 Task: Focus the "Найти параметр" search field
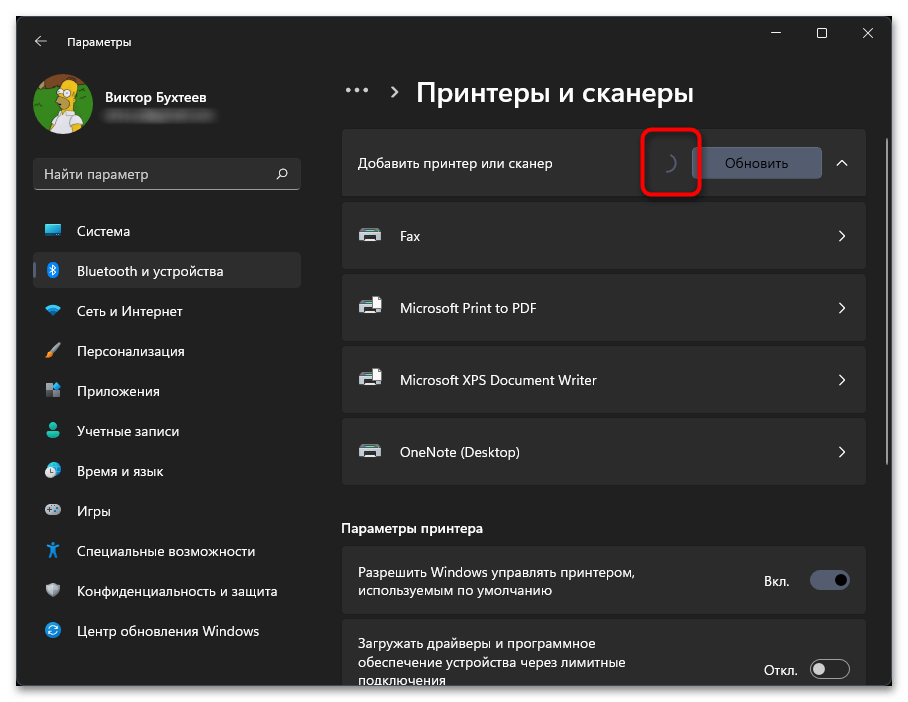coord(167,174)
